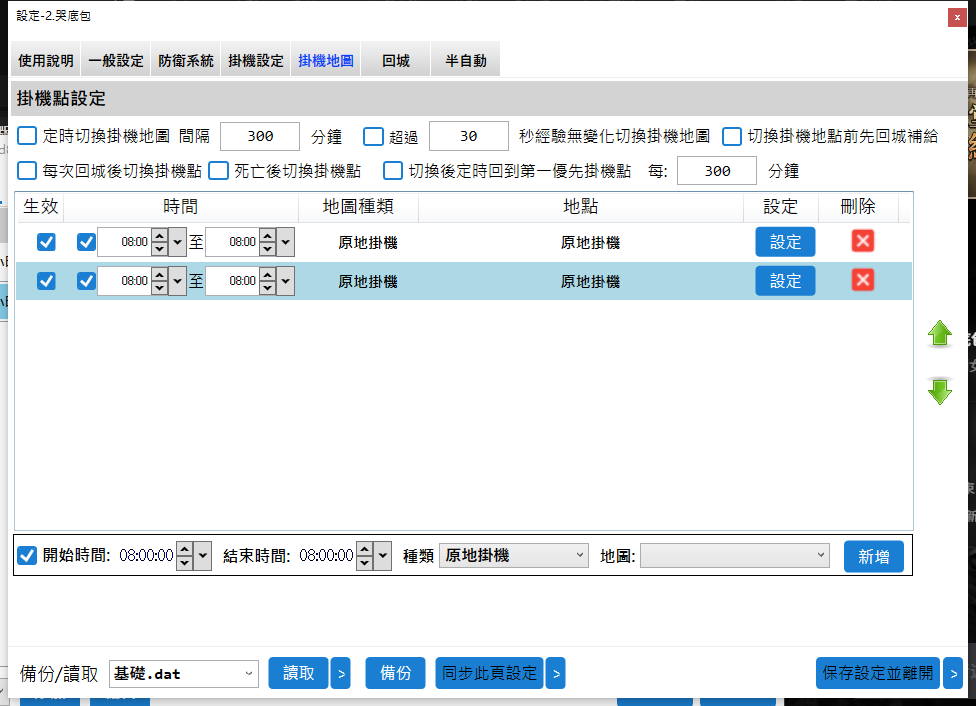This screenshot has width=976, height=706.
Task: Delete the first row with red X
Action: click(863, 242)
